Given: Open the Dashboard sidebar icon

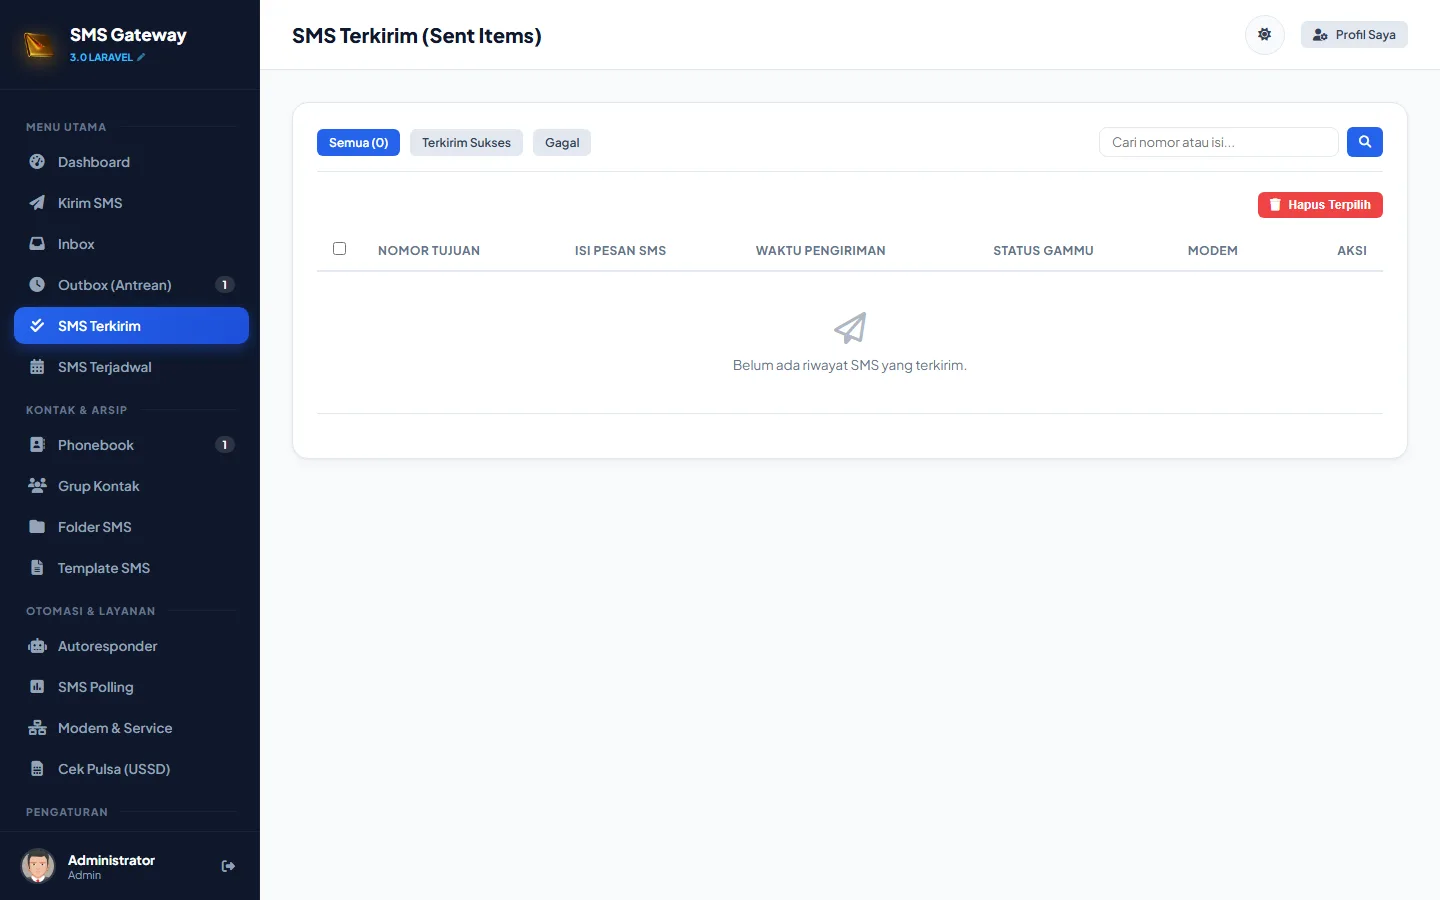Looking at the screenshot, I should click(37, 162).
